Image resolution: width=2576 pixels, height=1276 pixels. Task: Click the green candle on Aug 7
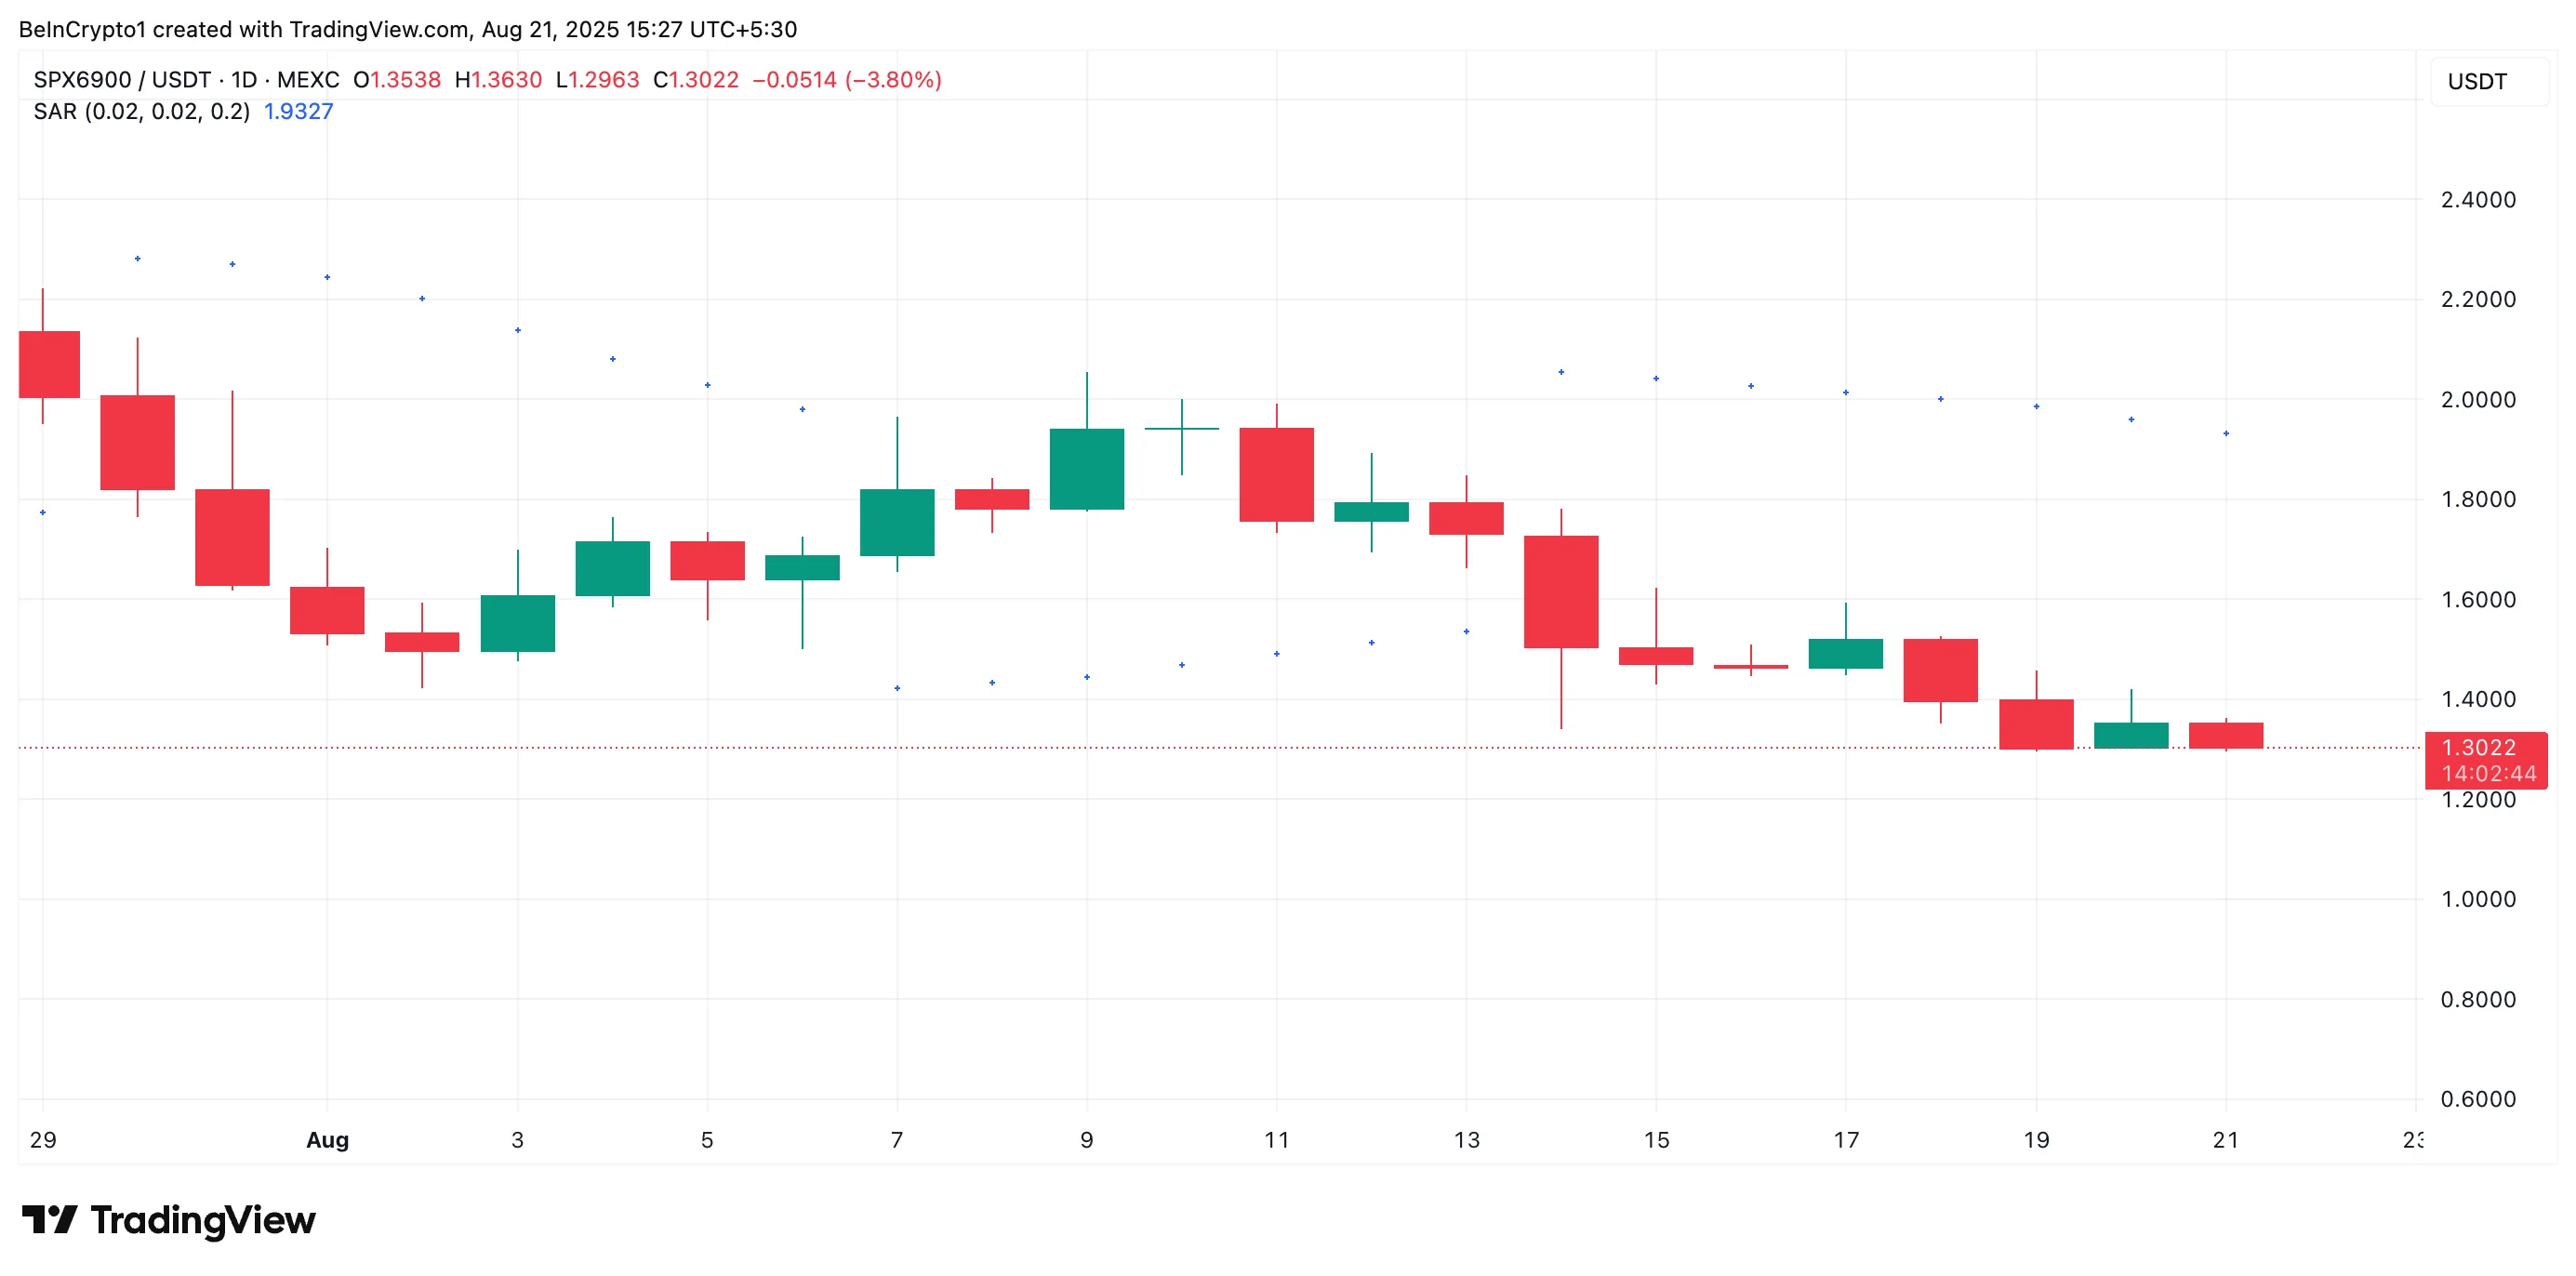pos(897,522)
